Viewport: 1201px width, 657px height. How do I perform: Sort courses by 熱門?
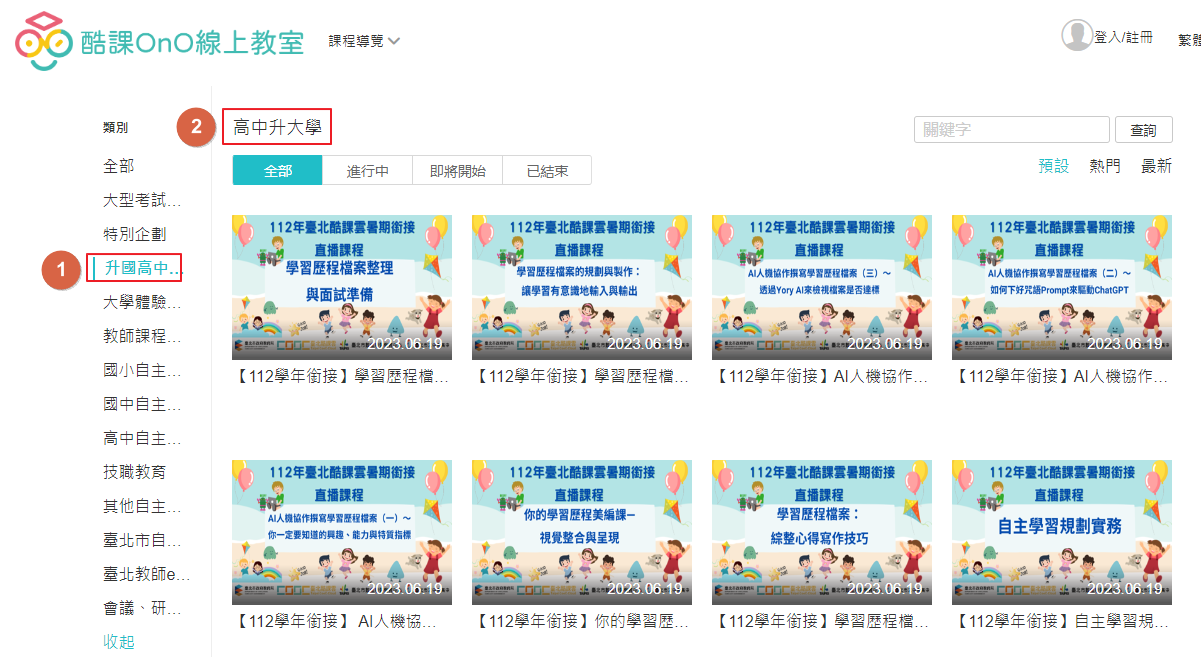click(x=1105, y=166)
